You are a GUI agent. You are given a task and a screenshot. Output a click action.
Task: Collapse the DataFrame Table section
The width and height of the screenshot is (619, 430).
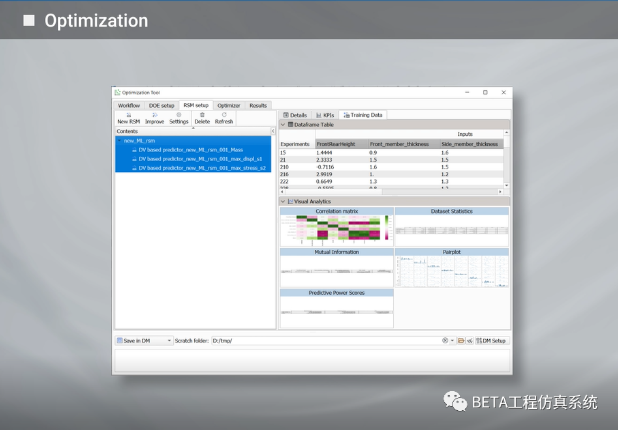point(283,124)
